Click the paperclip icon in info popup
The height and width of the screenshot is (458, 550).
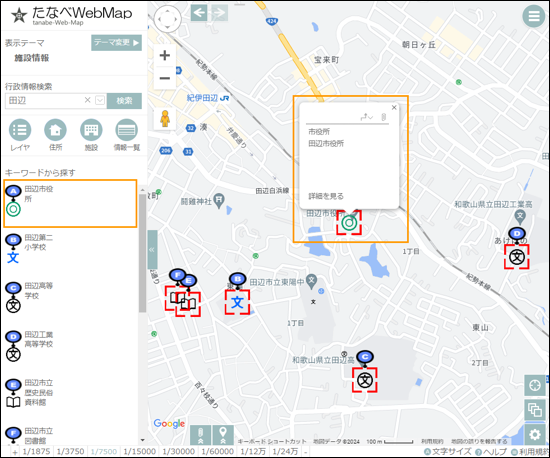click(x=384, y=117)
